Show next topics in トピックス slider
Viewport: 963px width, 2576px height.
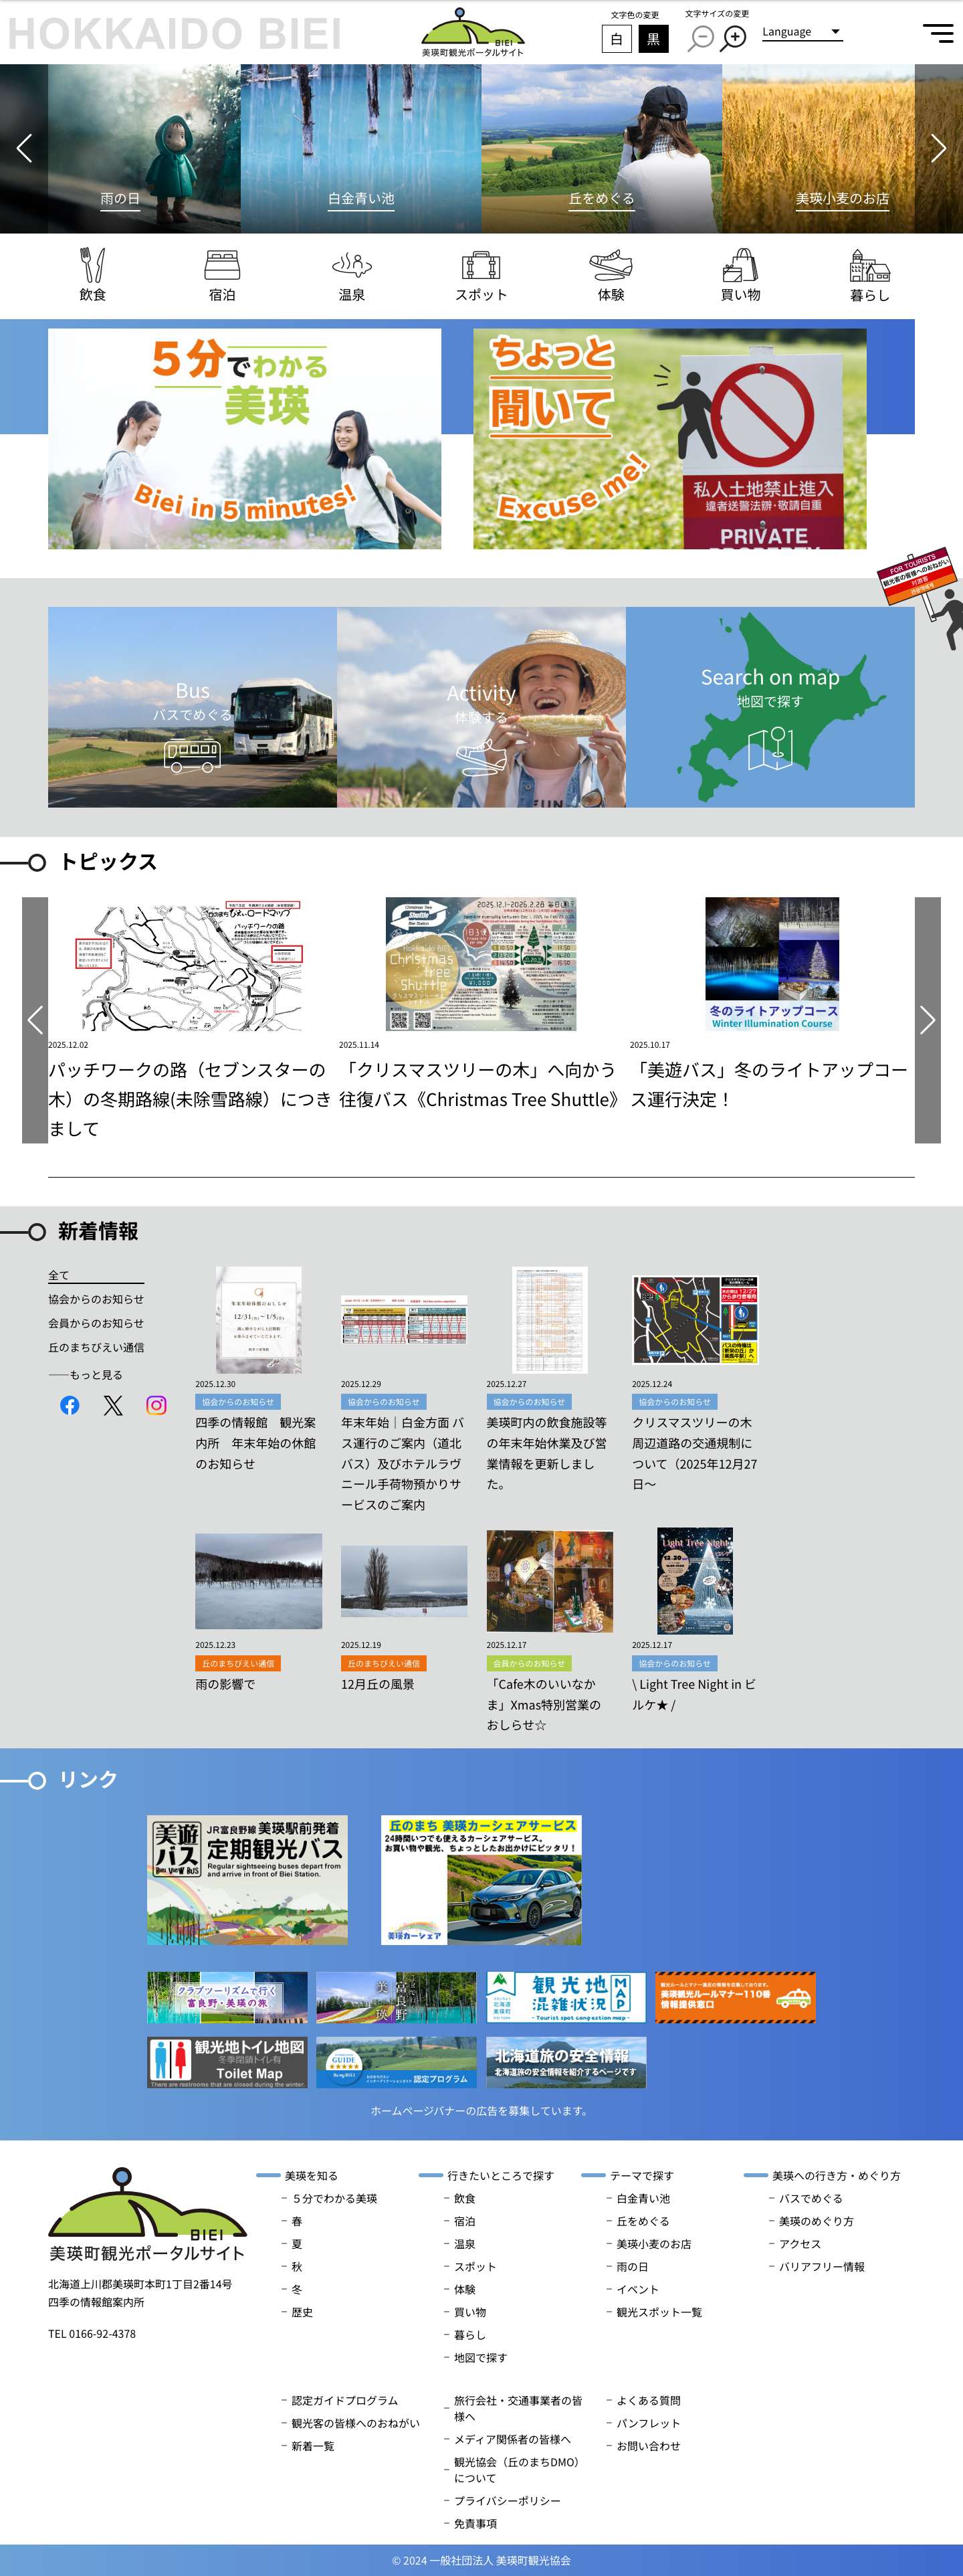click(x=928, y=1020)
